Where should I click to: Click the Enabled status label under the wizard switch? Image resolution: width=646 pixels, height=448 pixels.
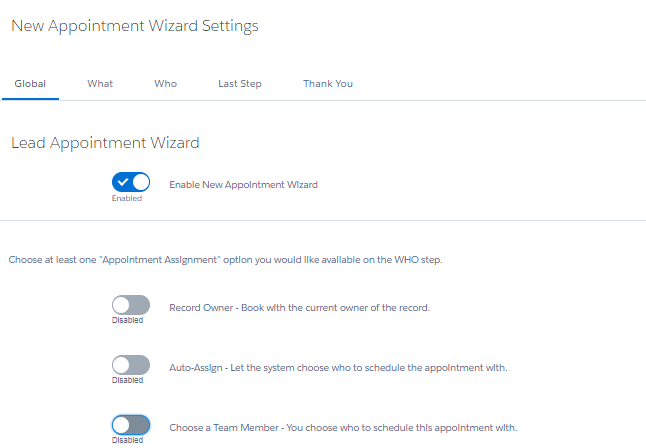(127, 198)
